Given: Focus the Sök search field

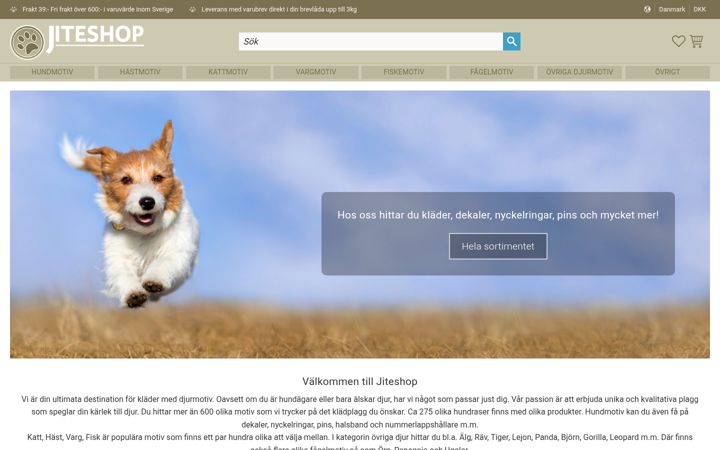Looking at the screenshot, I should point(371,41).
